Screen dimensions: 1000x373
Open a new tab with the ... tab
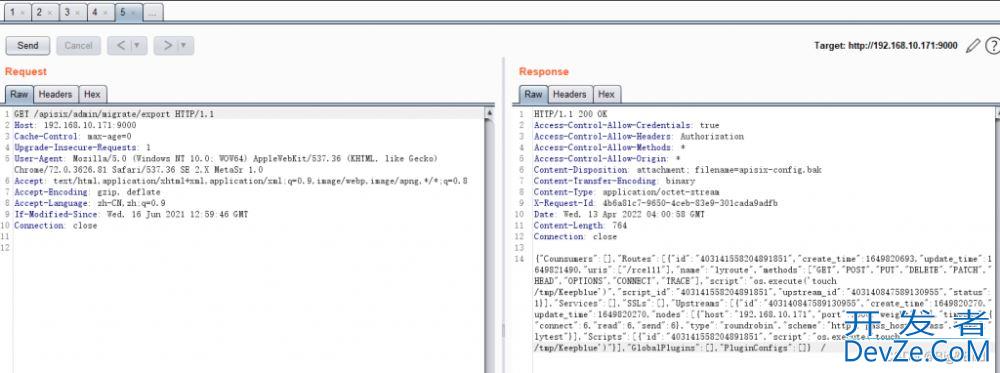[153, 12]
